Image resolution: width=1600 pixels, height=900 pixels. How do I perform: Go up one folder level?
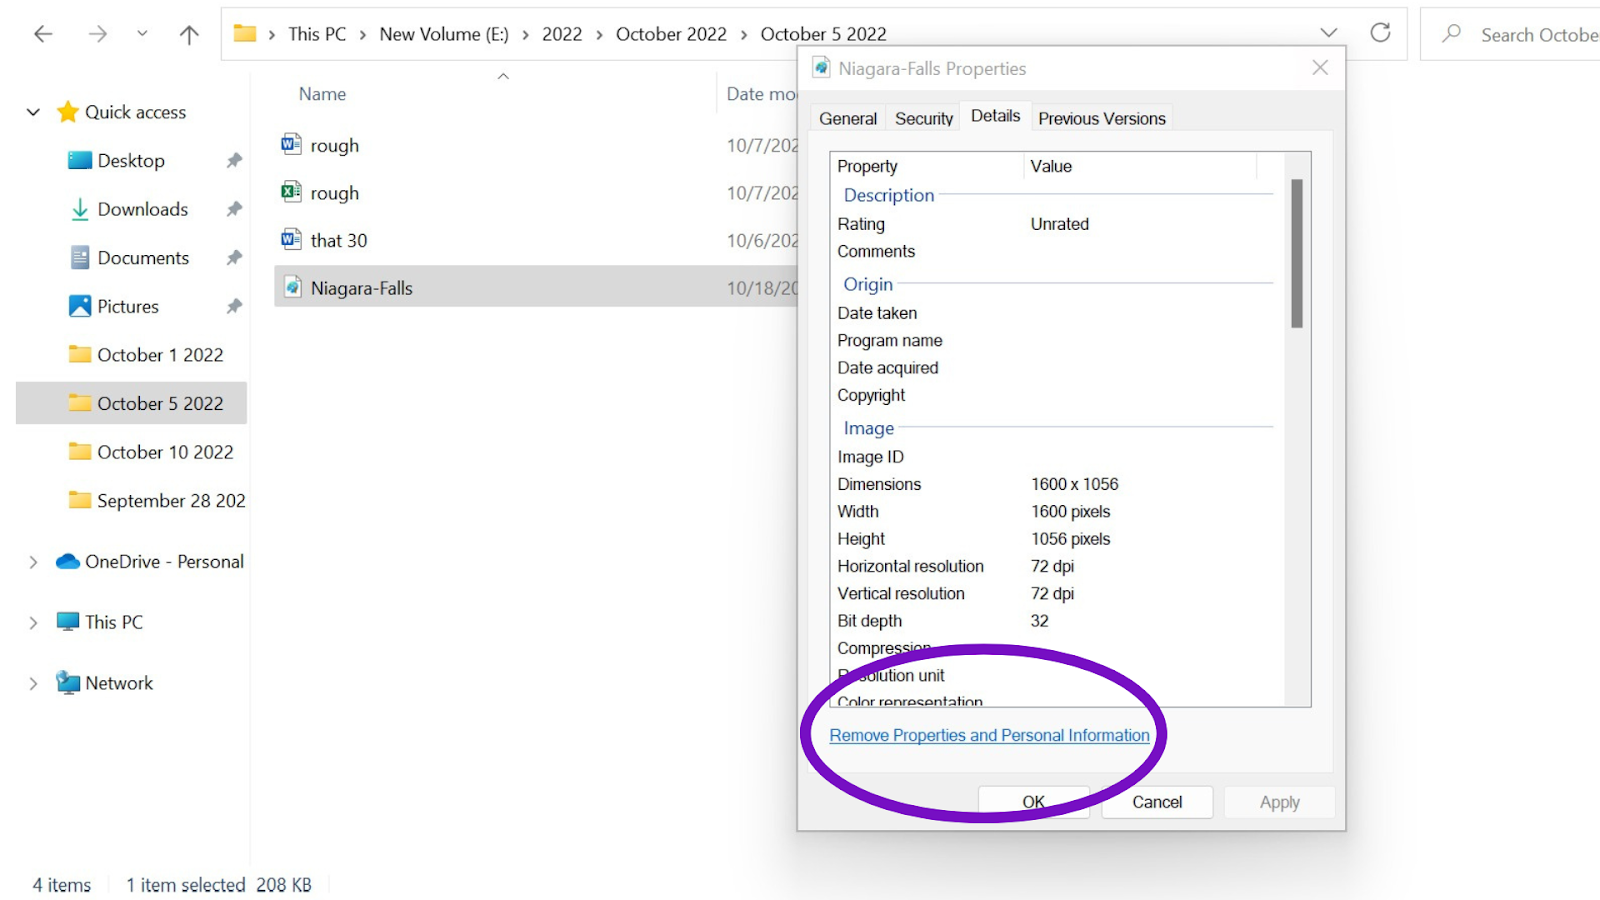[x=188, y=33]
